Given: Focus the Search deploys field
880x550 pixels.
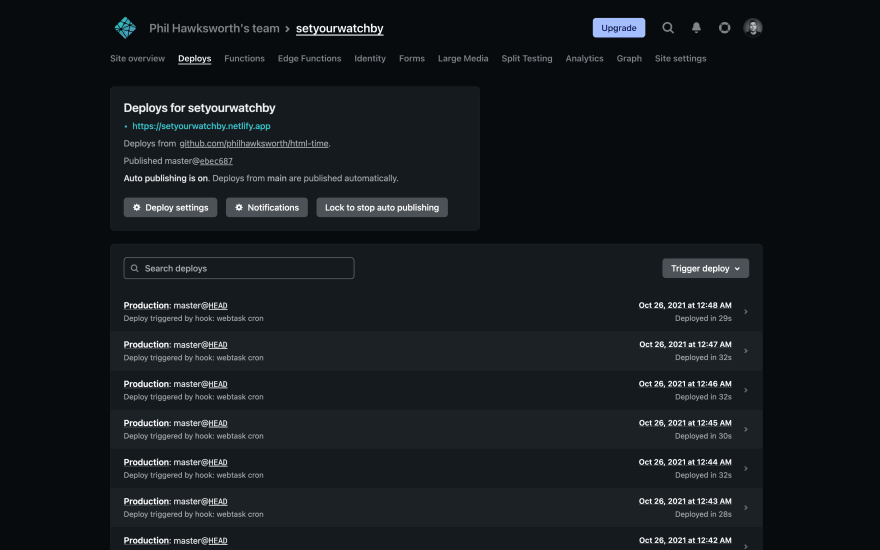Looking at the screenshot, I should (x=239, y=268).
